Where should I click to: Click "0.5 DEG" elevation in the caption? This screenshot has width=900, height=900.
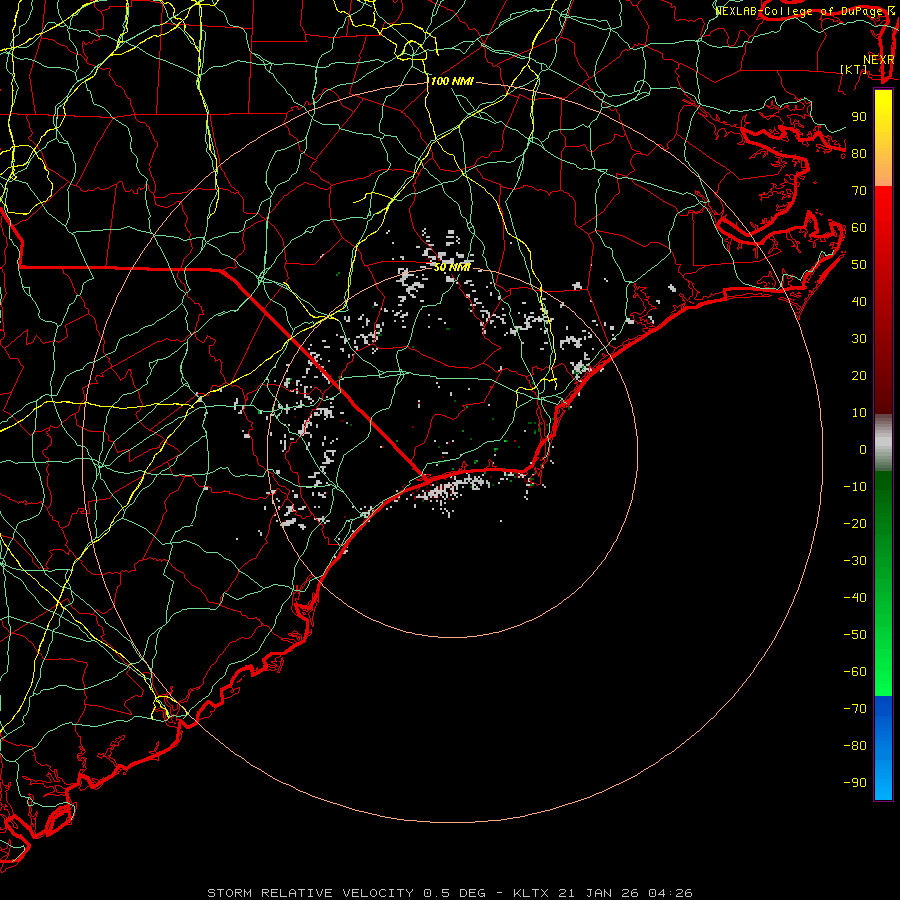(454, 893)
